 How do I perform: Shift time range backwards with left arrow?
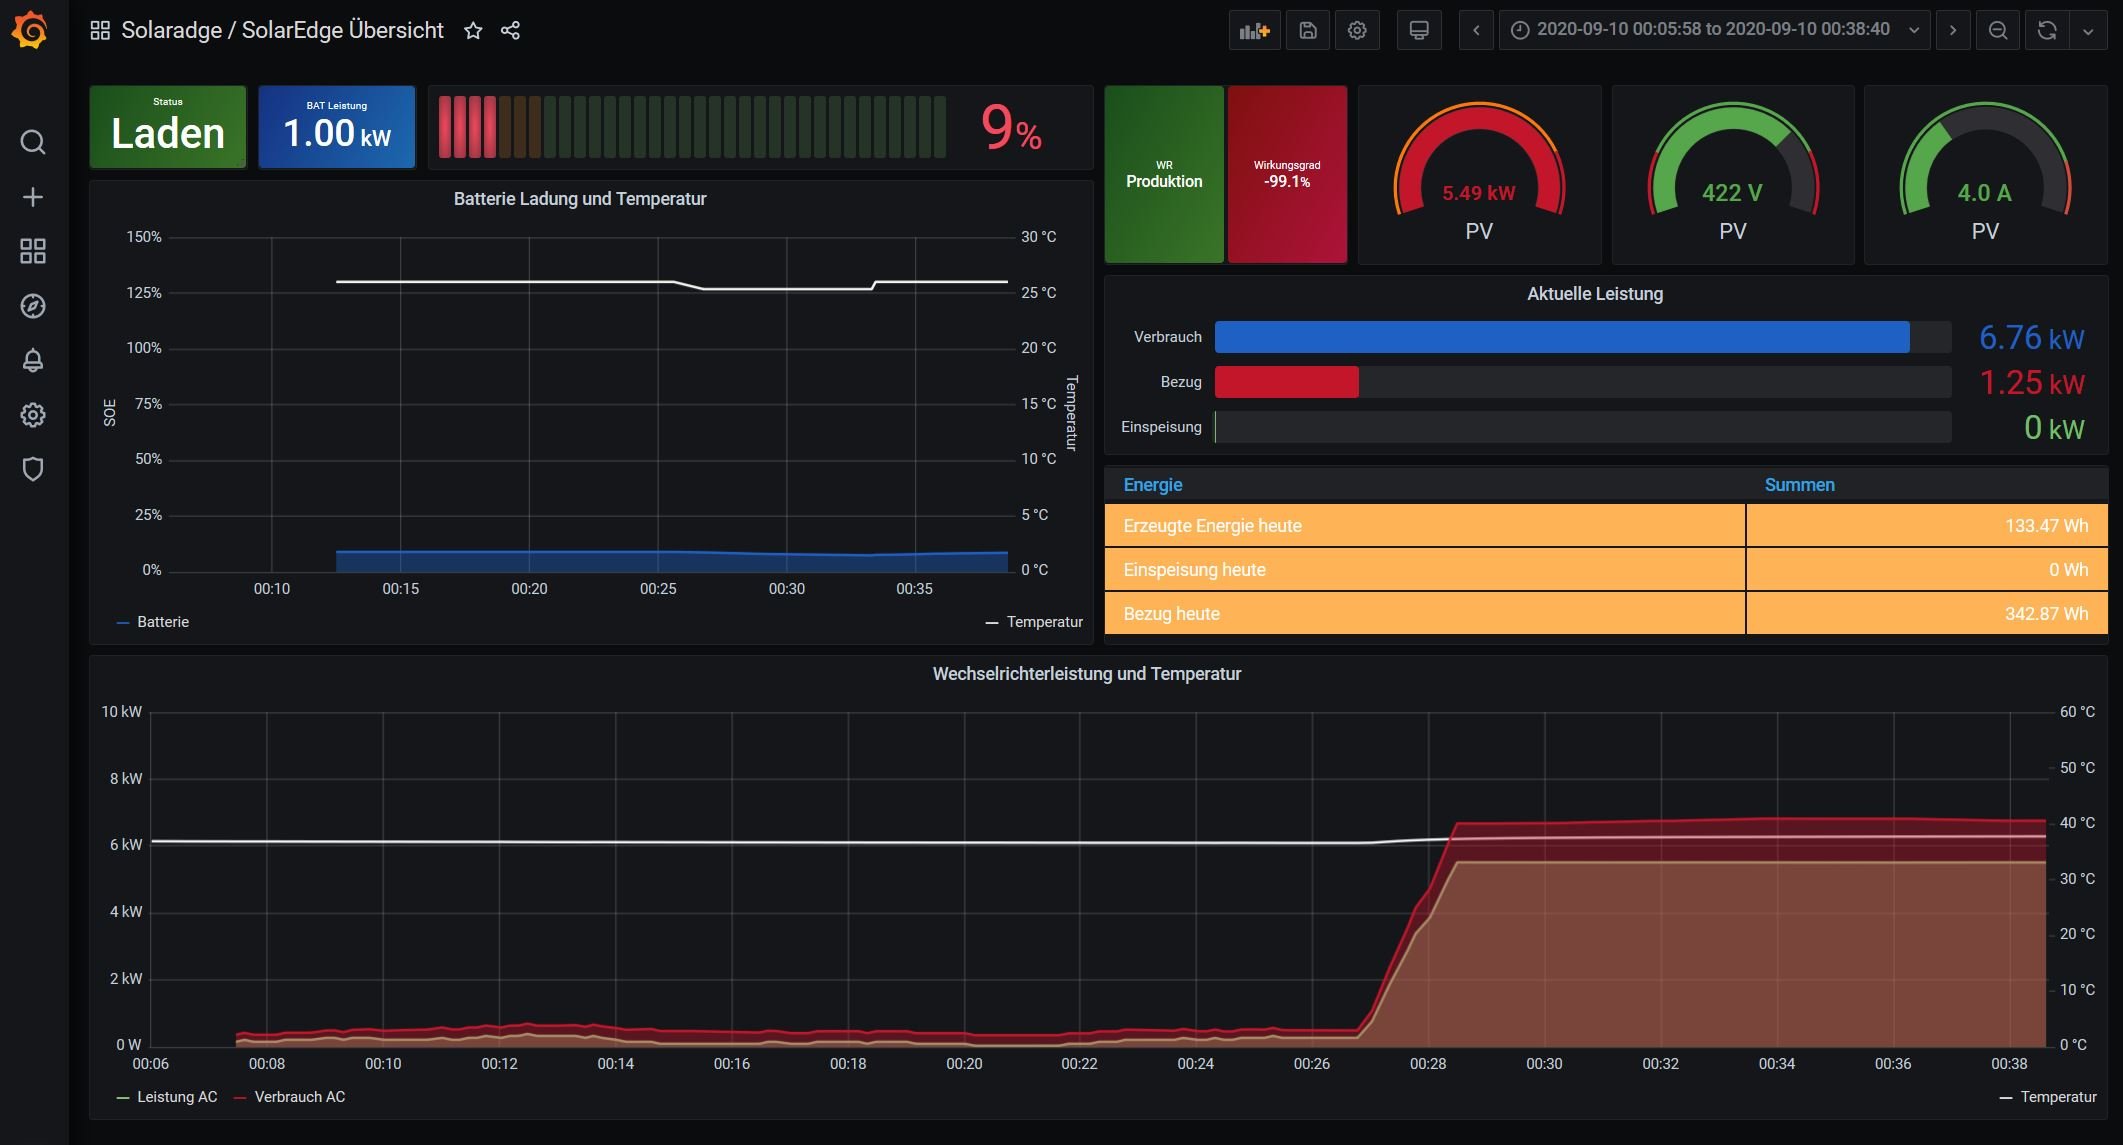coord(1475,30)
